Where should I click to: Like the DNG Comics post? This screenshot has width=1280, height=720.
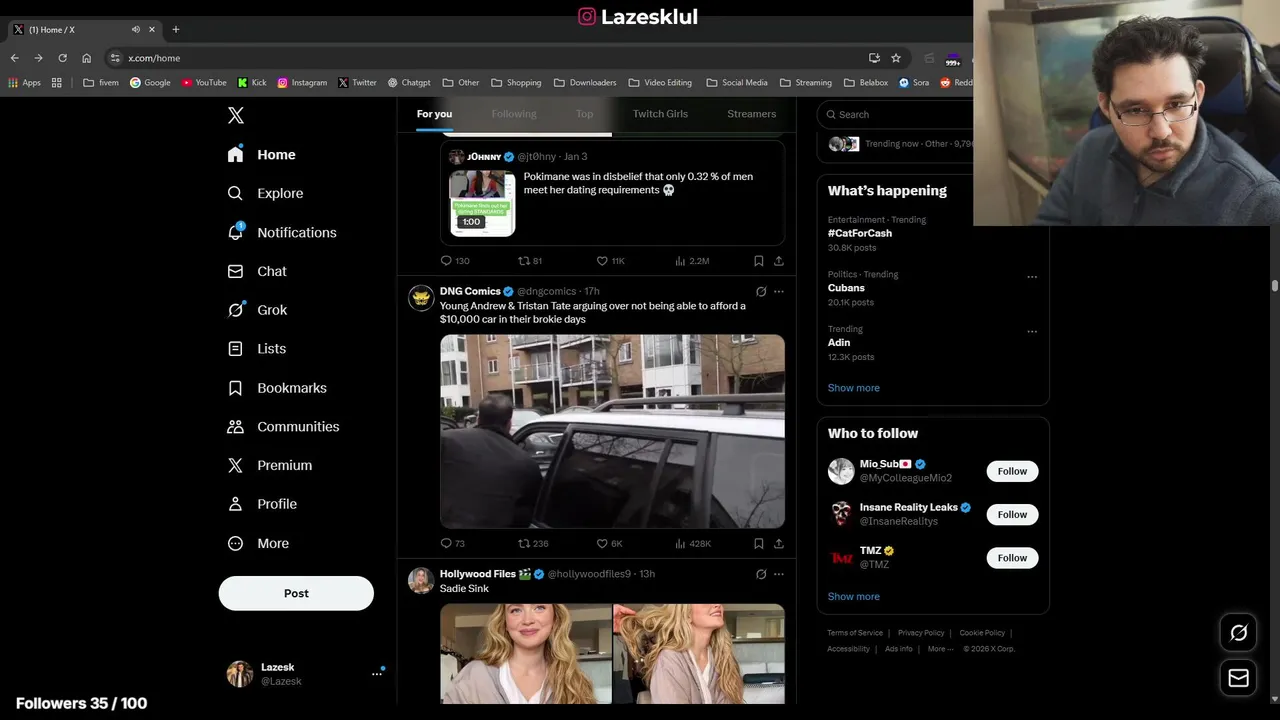pos(610,544)
